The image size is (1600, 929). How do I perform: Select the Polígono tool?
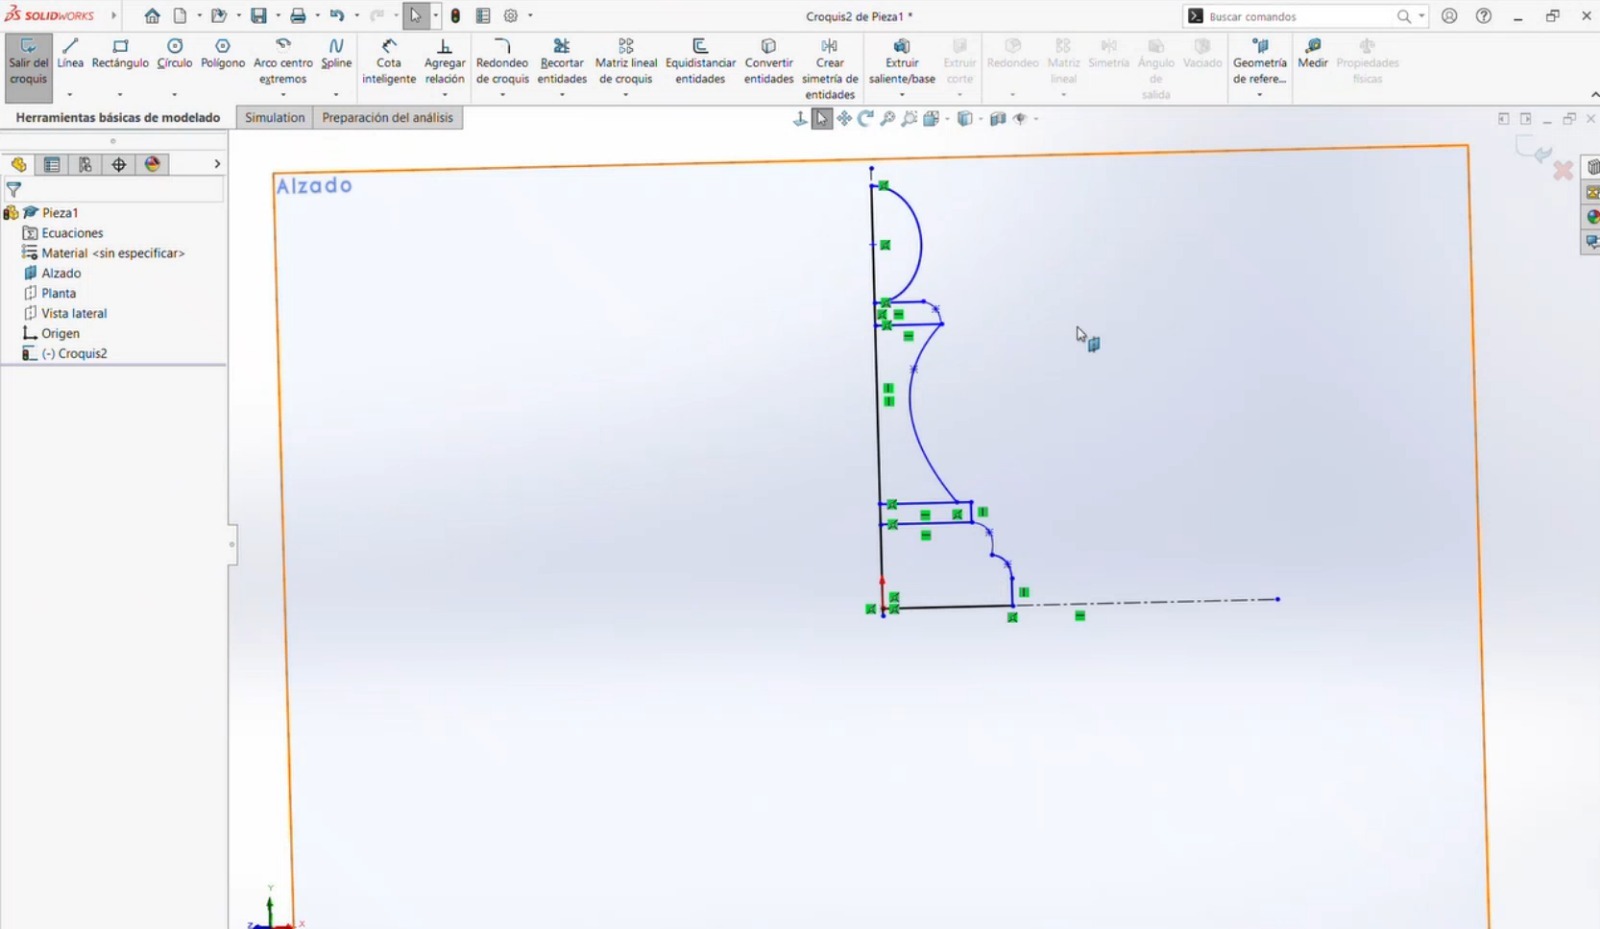tap(222, 55)
